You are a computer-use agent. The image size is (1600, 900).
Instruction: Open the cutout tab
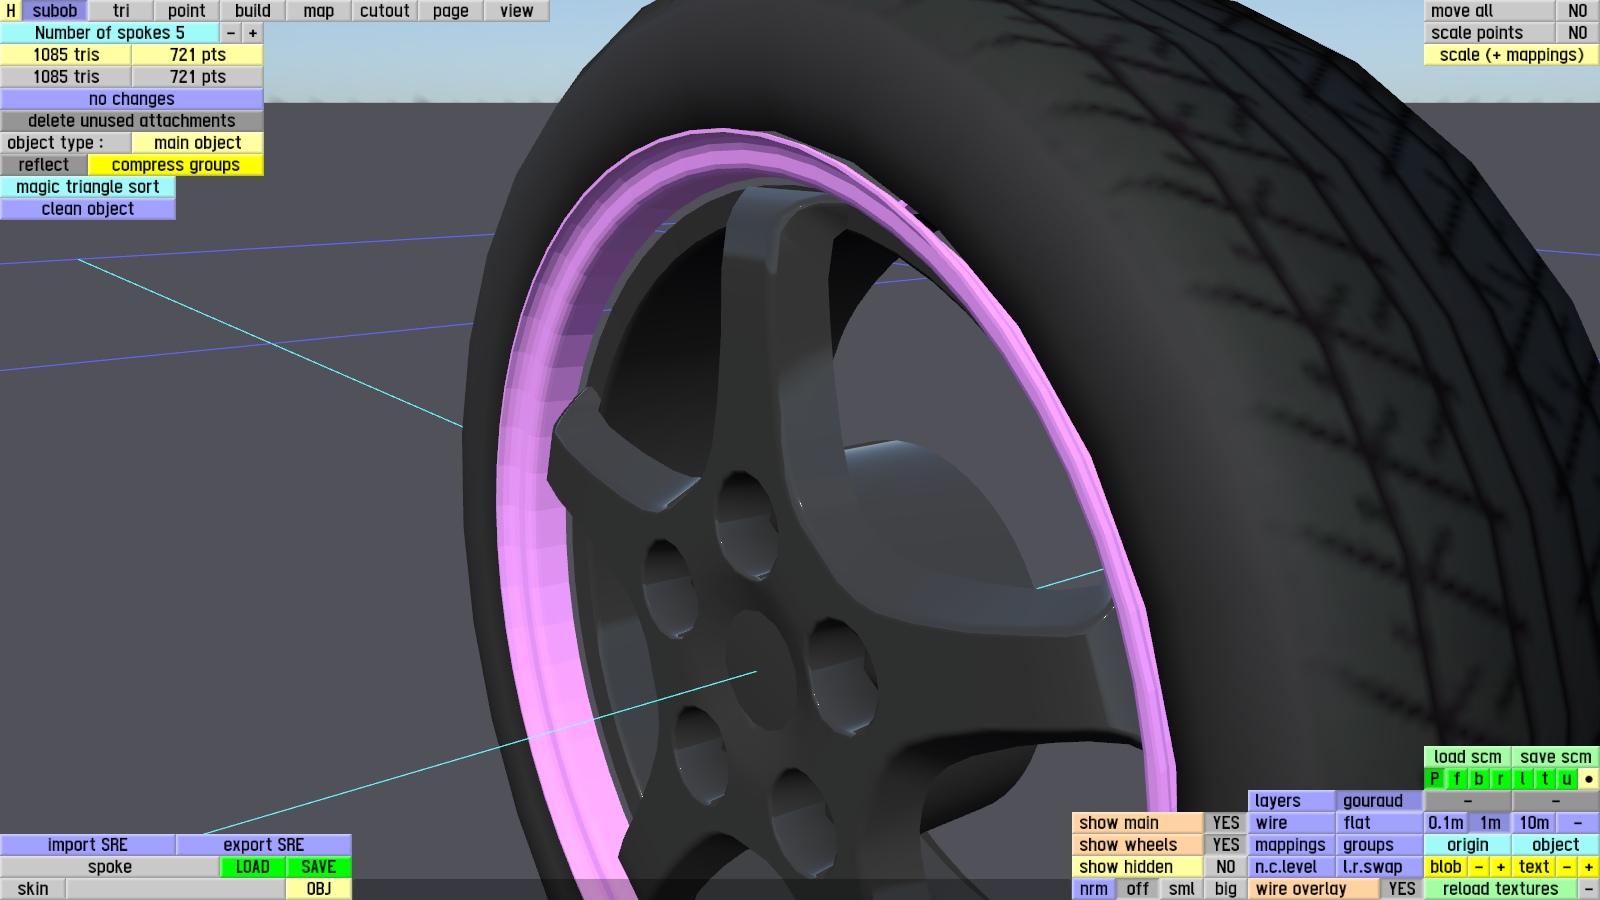385,11
